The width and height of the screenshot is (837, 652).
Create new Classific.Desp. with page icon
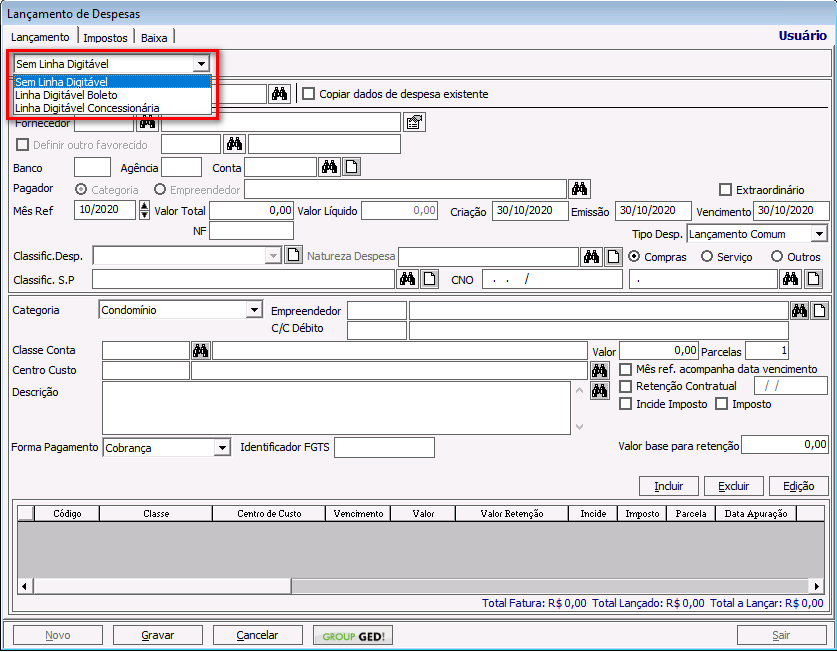pyautogui.click(x=294, y=255)
